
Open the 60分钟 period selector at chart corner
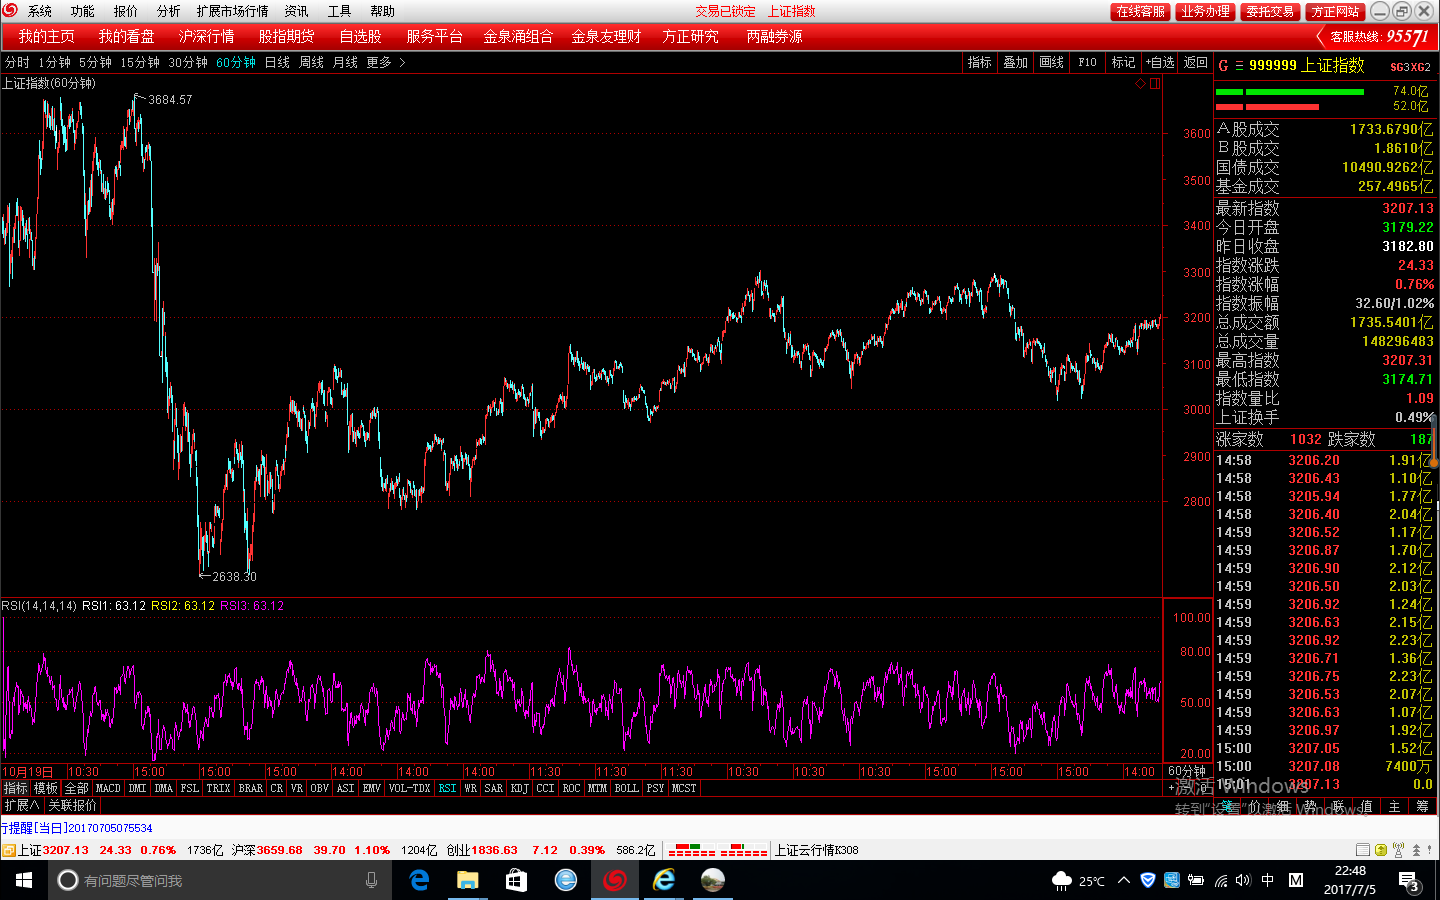pyautogui.click(x=1187, y=771)
